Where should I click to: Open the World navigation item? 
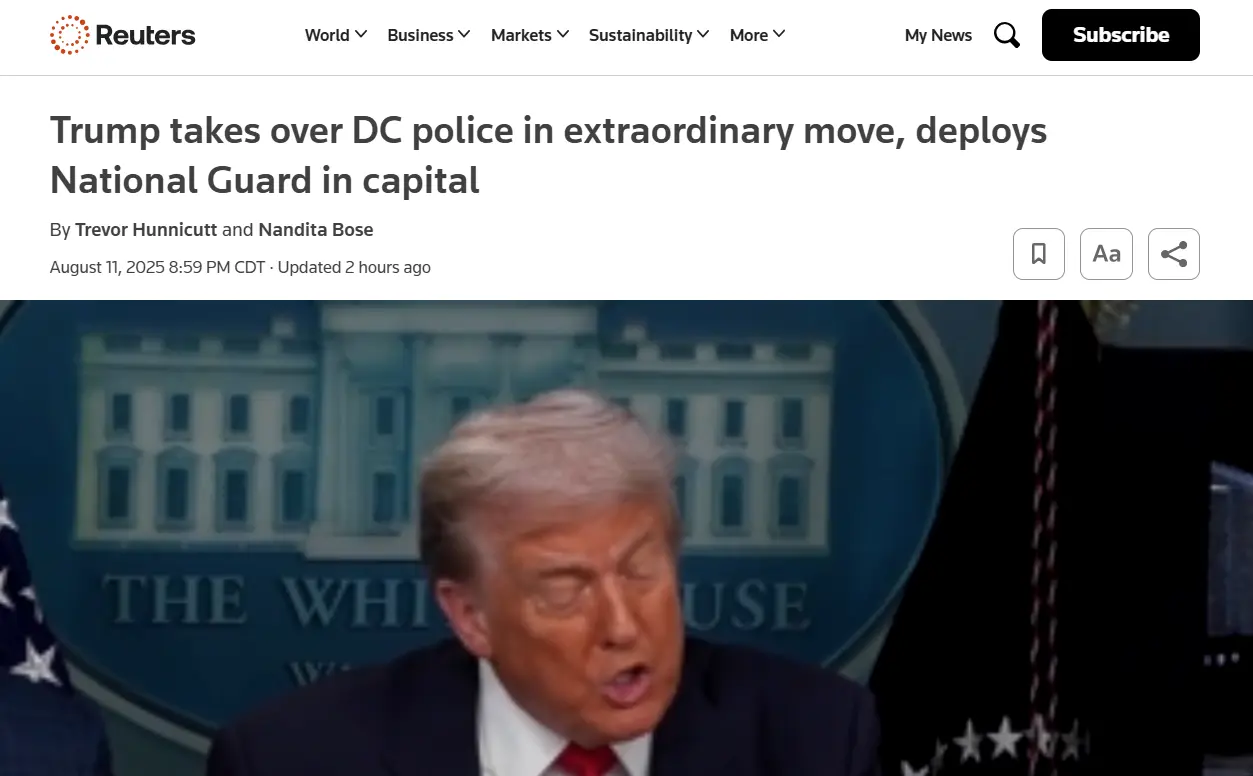[327, 35]
